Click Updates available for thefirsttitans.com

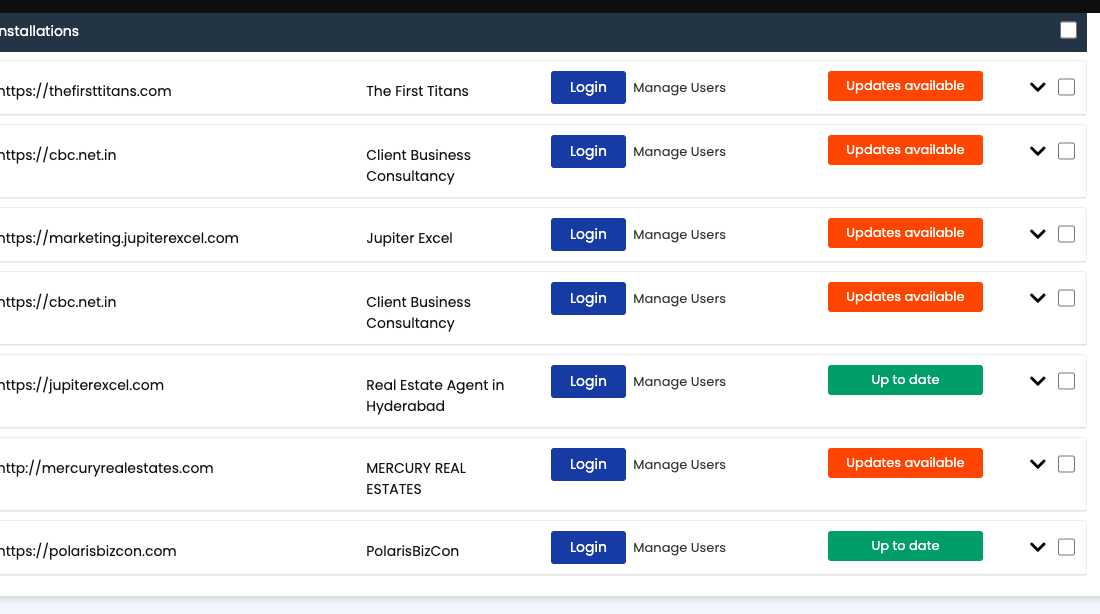pos(905,86)
